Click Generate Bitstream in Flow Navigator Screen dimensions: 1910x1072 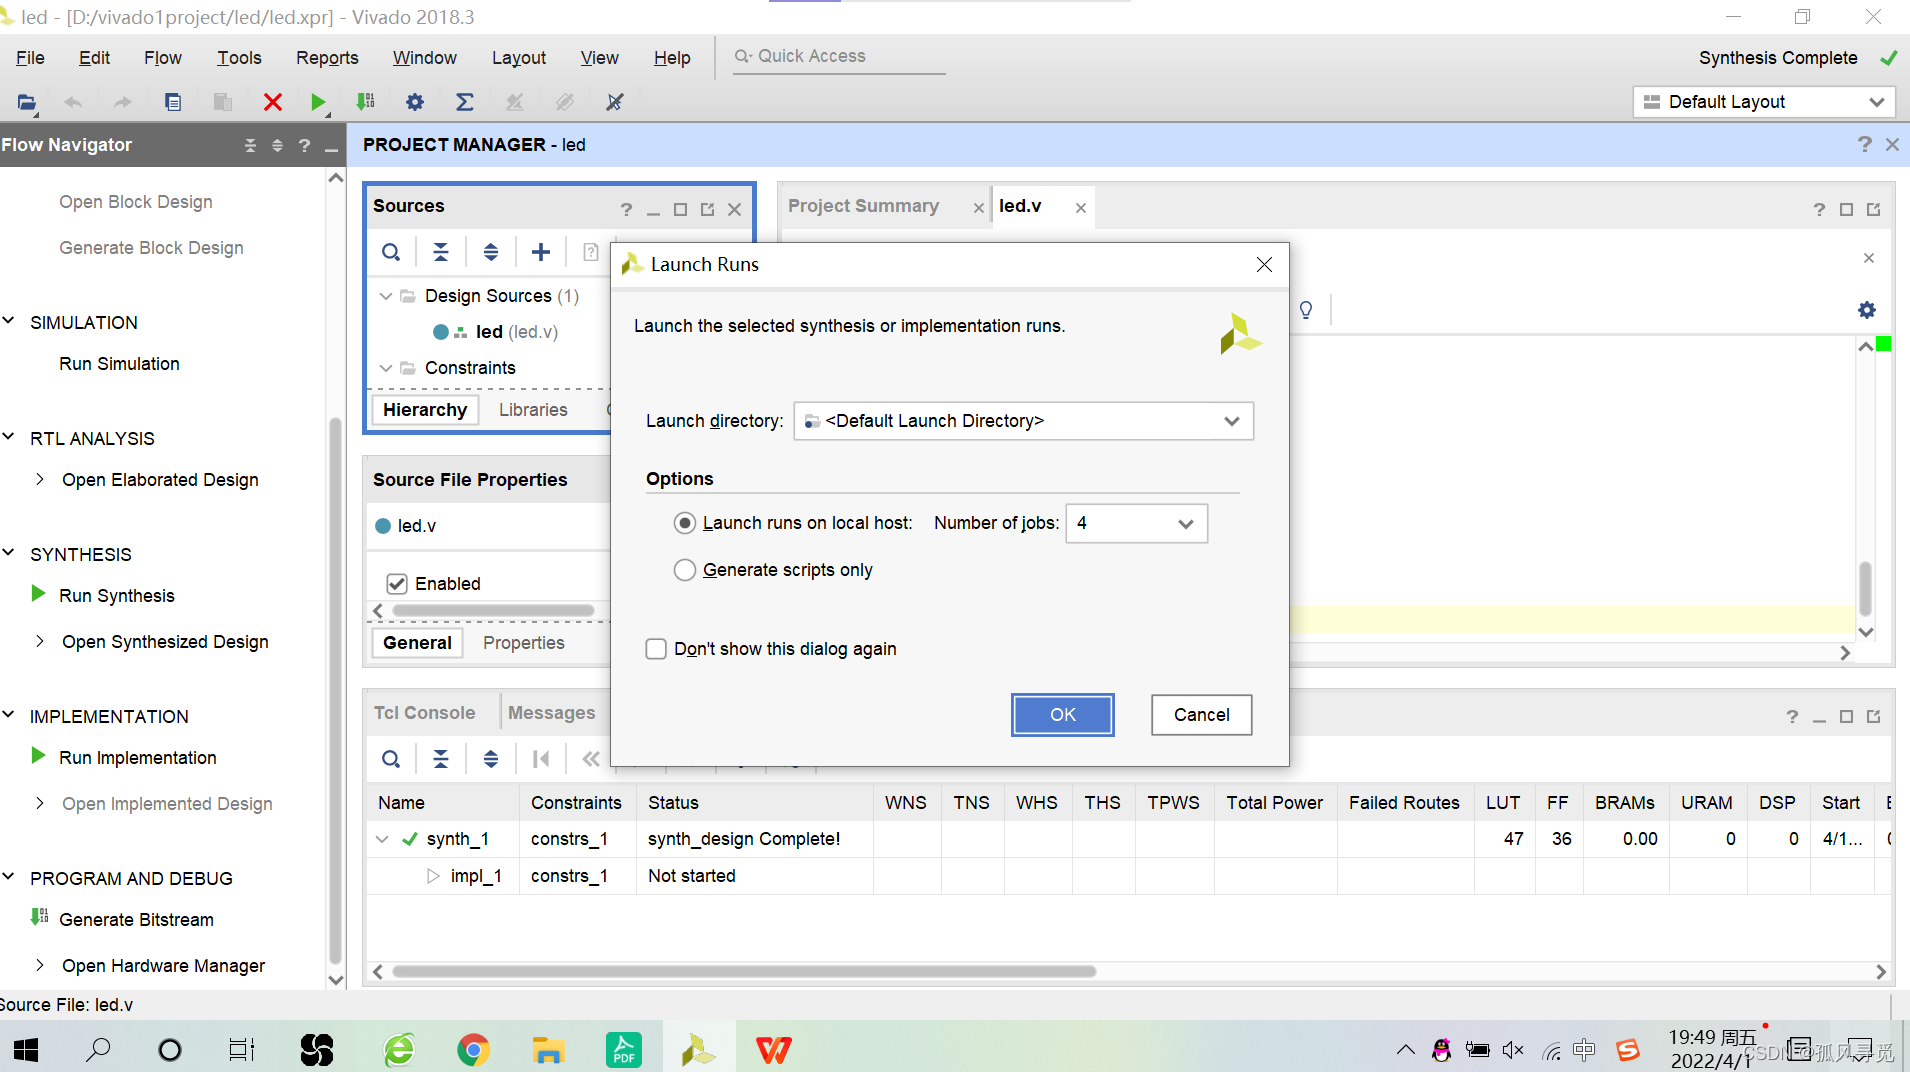click(136, 920)
